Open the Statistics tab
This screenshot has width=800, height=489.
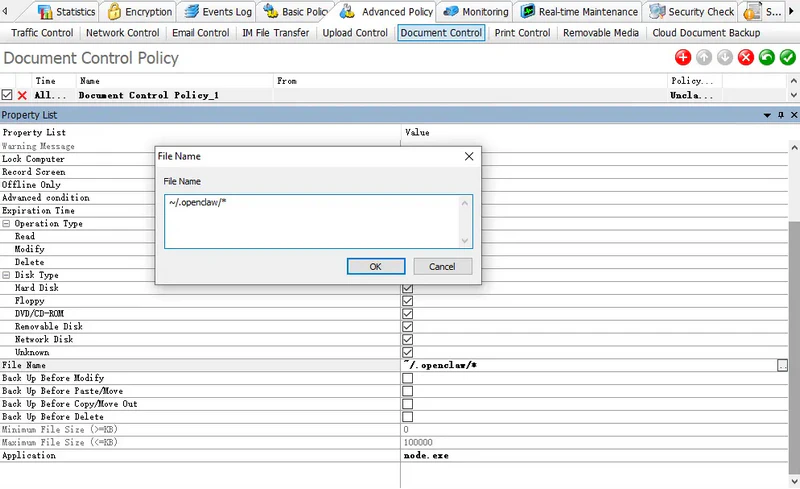pyautogui.click(x=66, y=12)
